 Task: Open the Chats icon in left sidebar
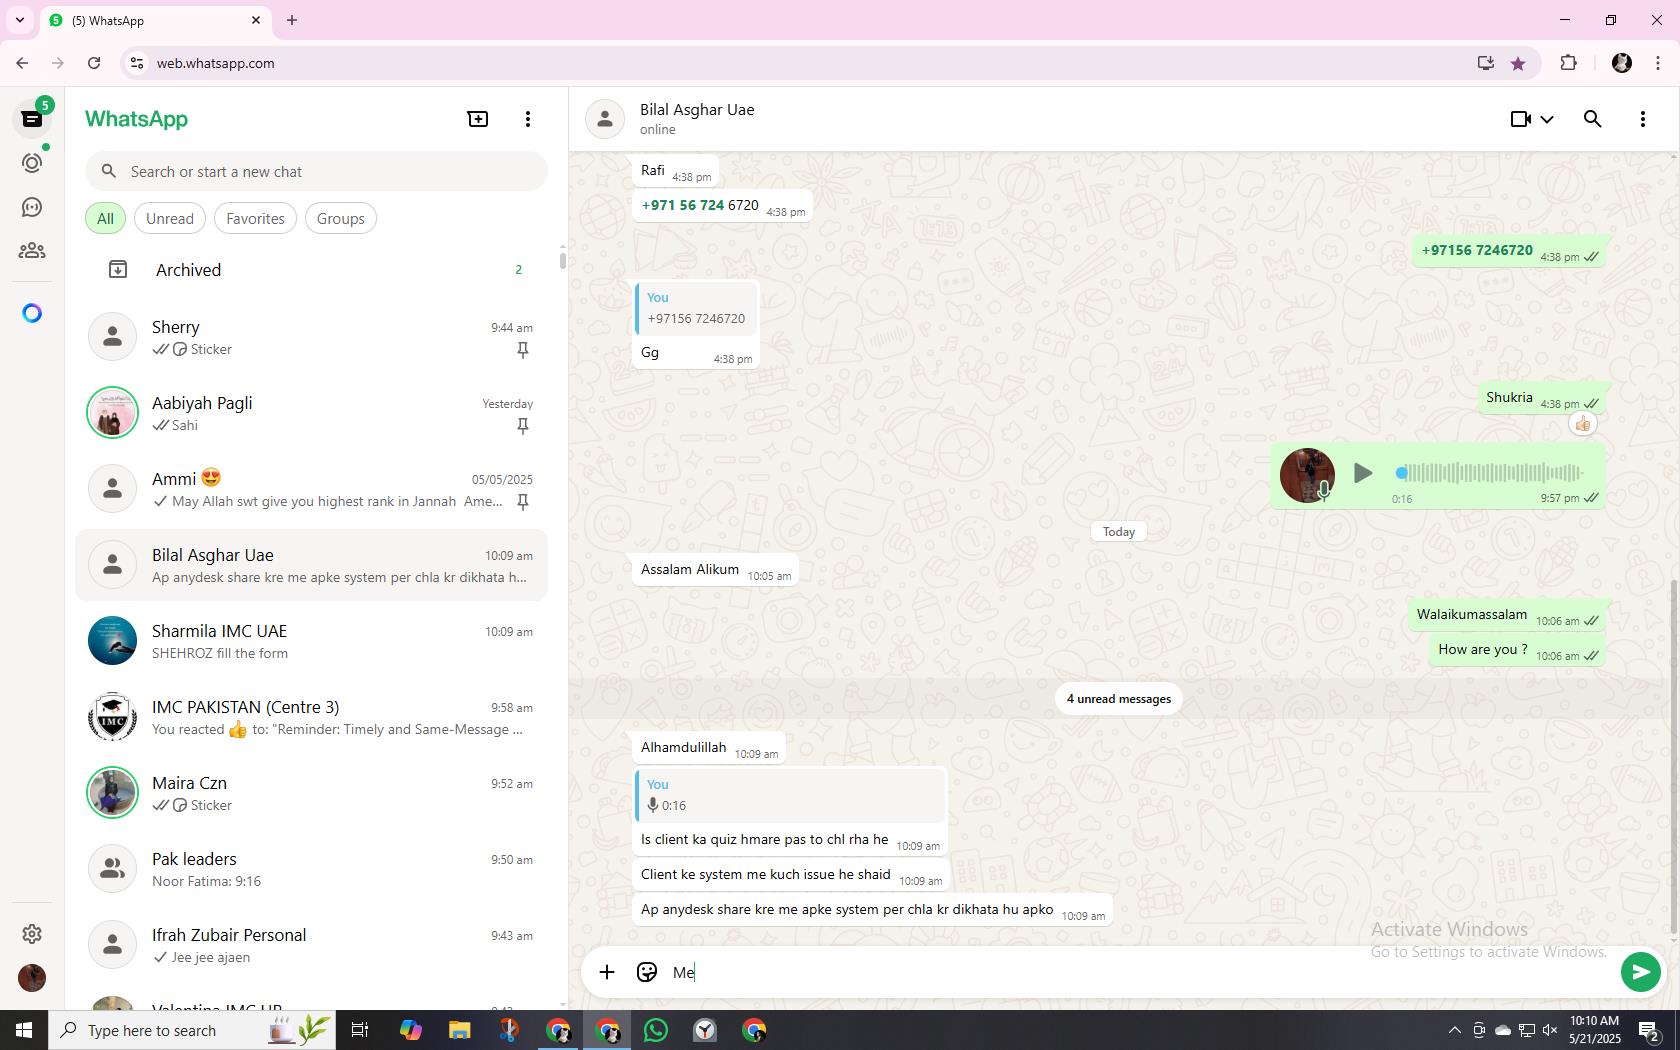pos(32,119)
